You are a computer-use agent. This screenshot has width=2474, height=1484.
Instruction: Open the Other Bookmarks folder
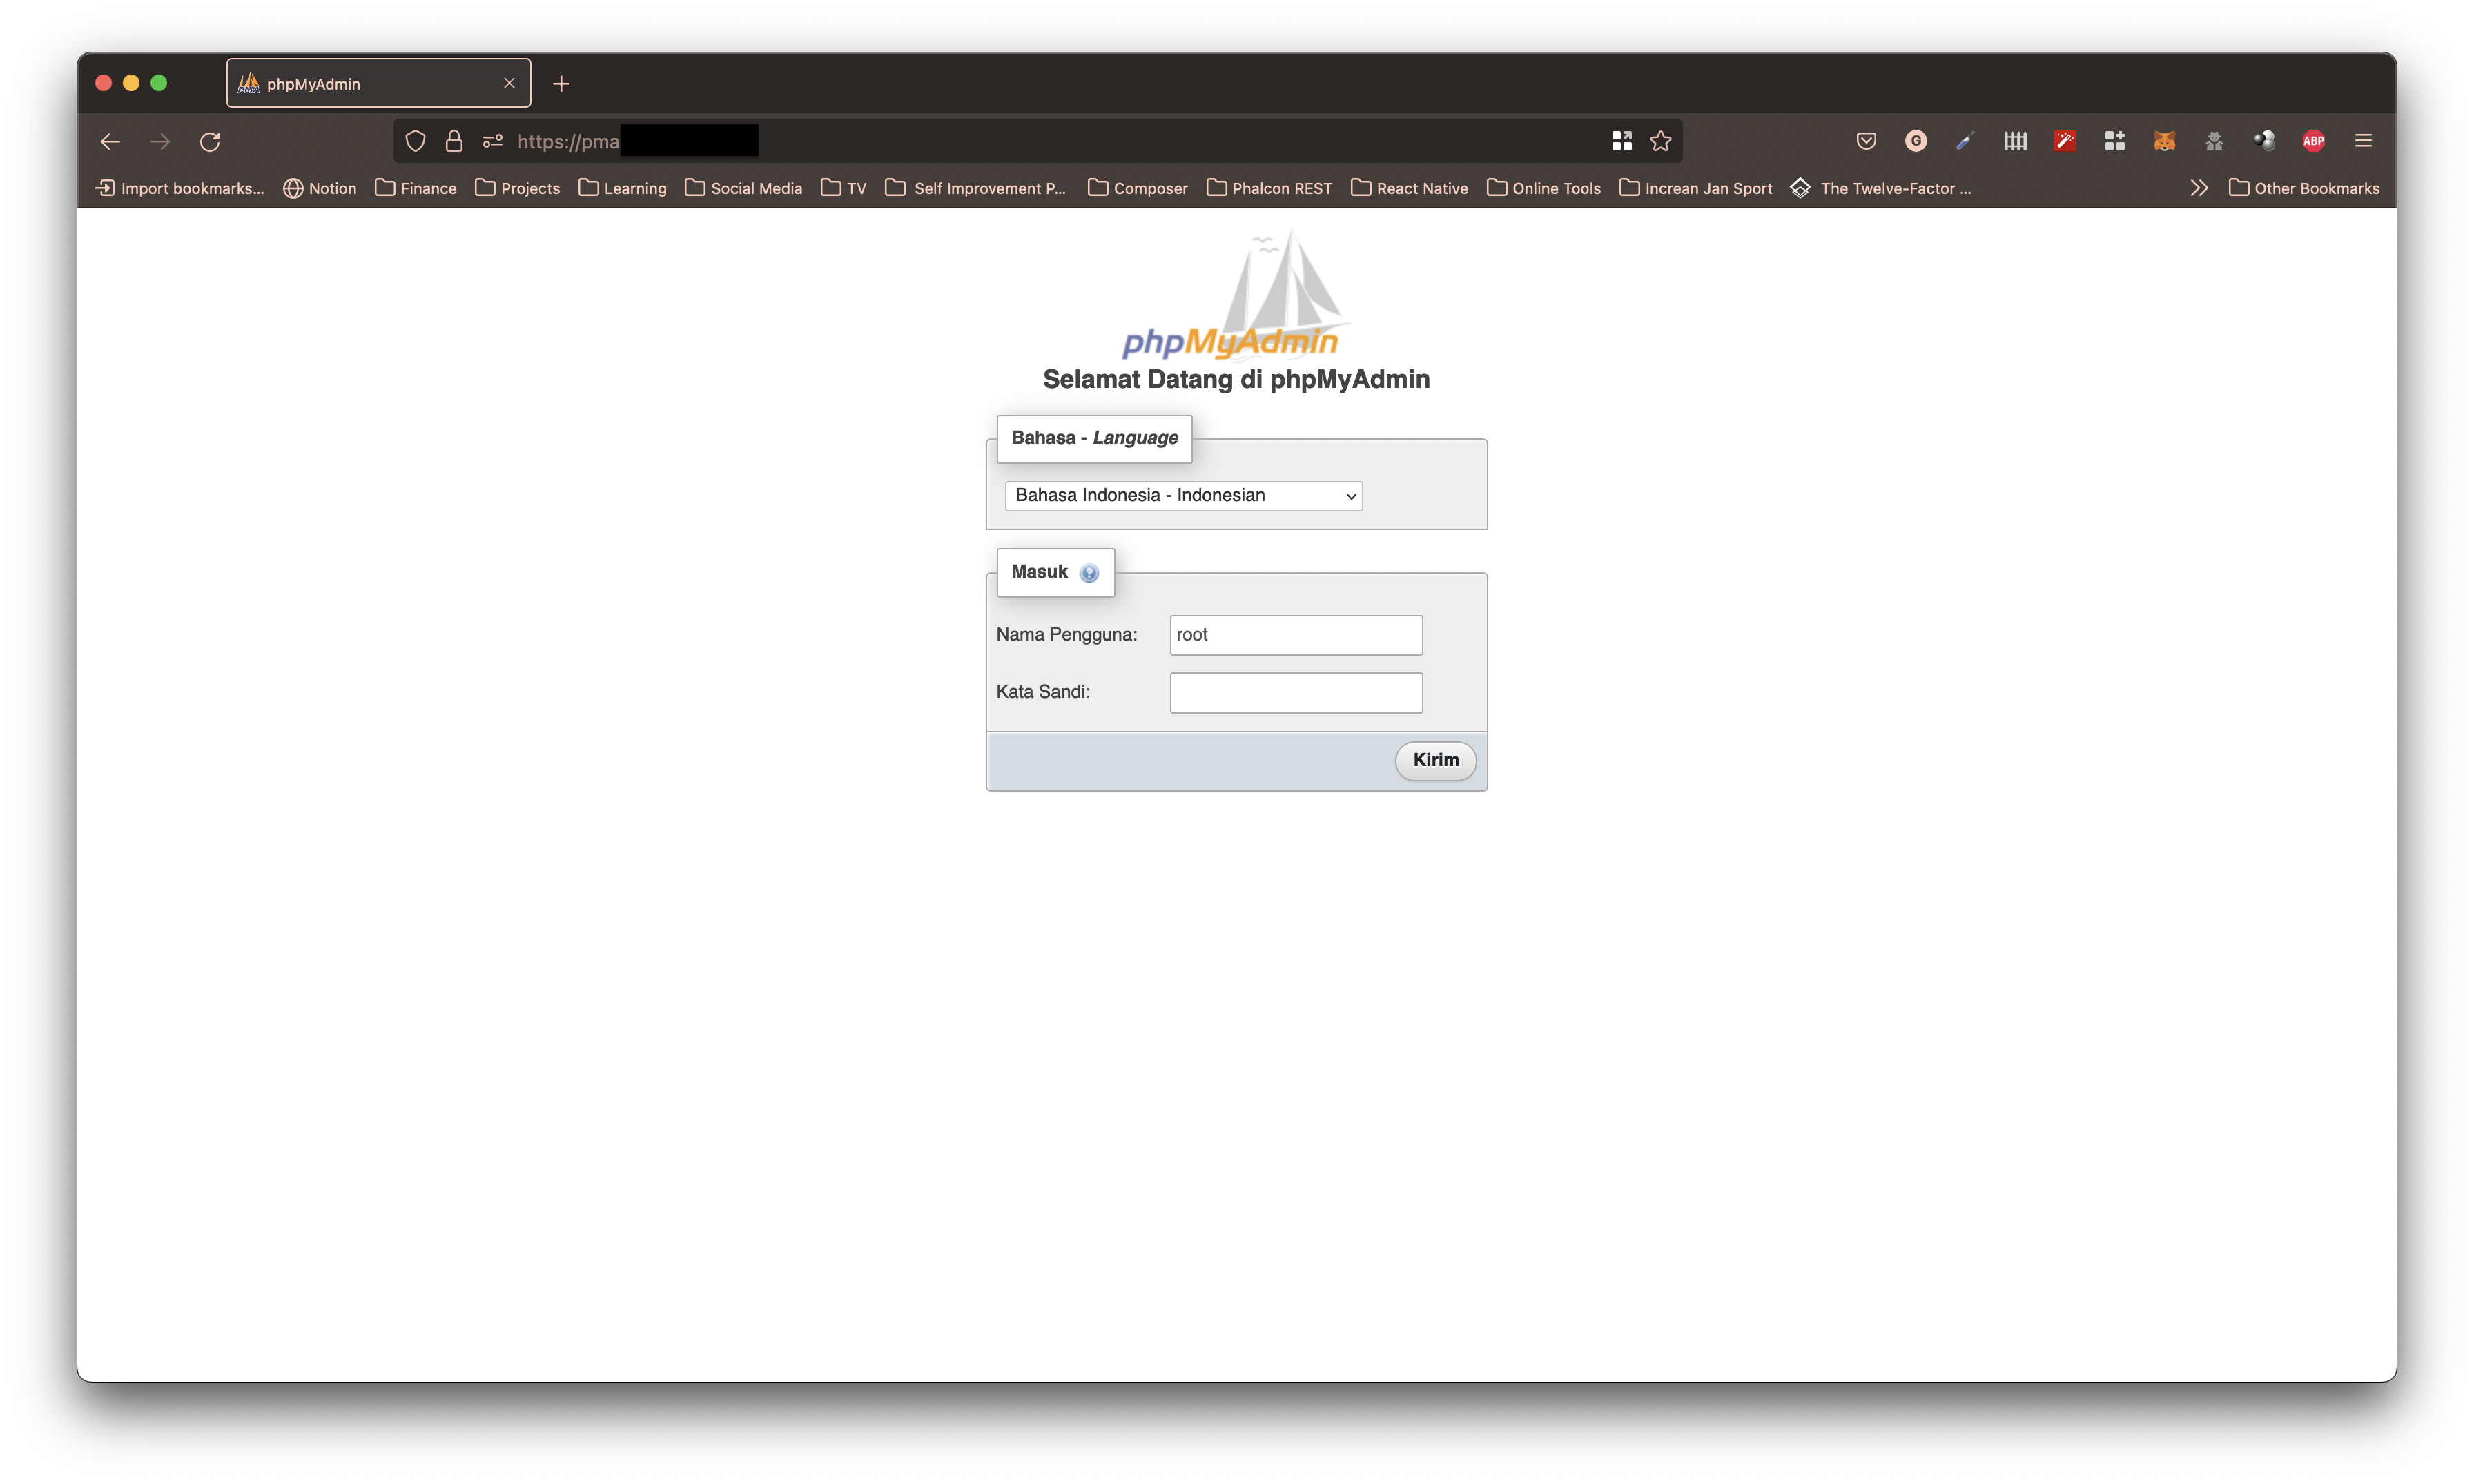[2304, 188]
